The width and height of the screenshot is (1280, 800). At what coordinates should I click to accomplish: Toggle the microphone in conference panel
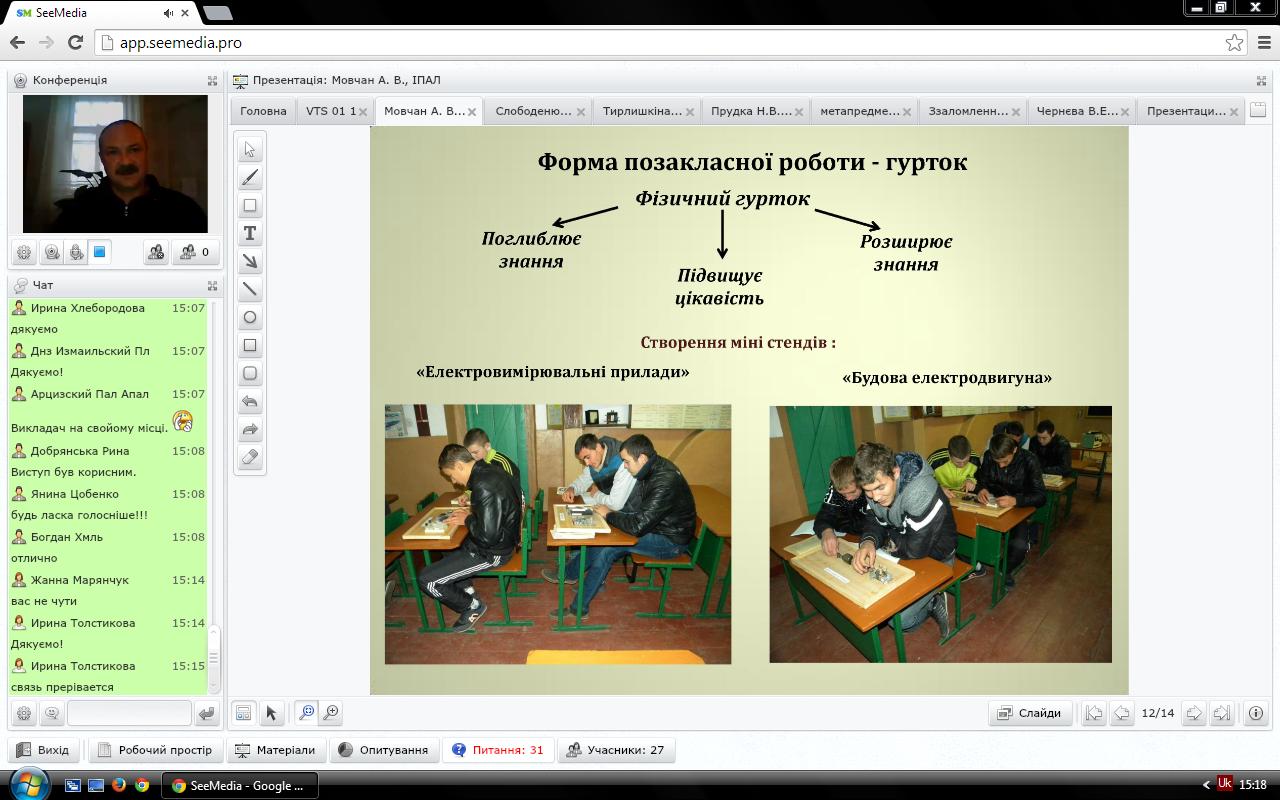[76, 253]
